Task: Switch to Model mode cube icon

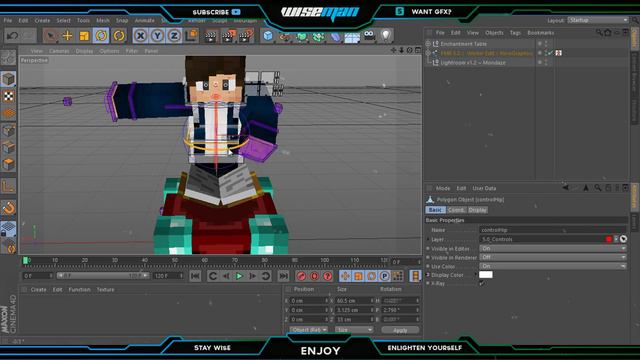Action: pos(8,79)
